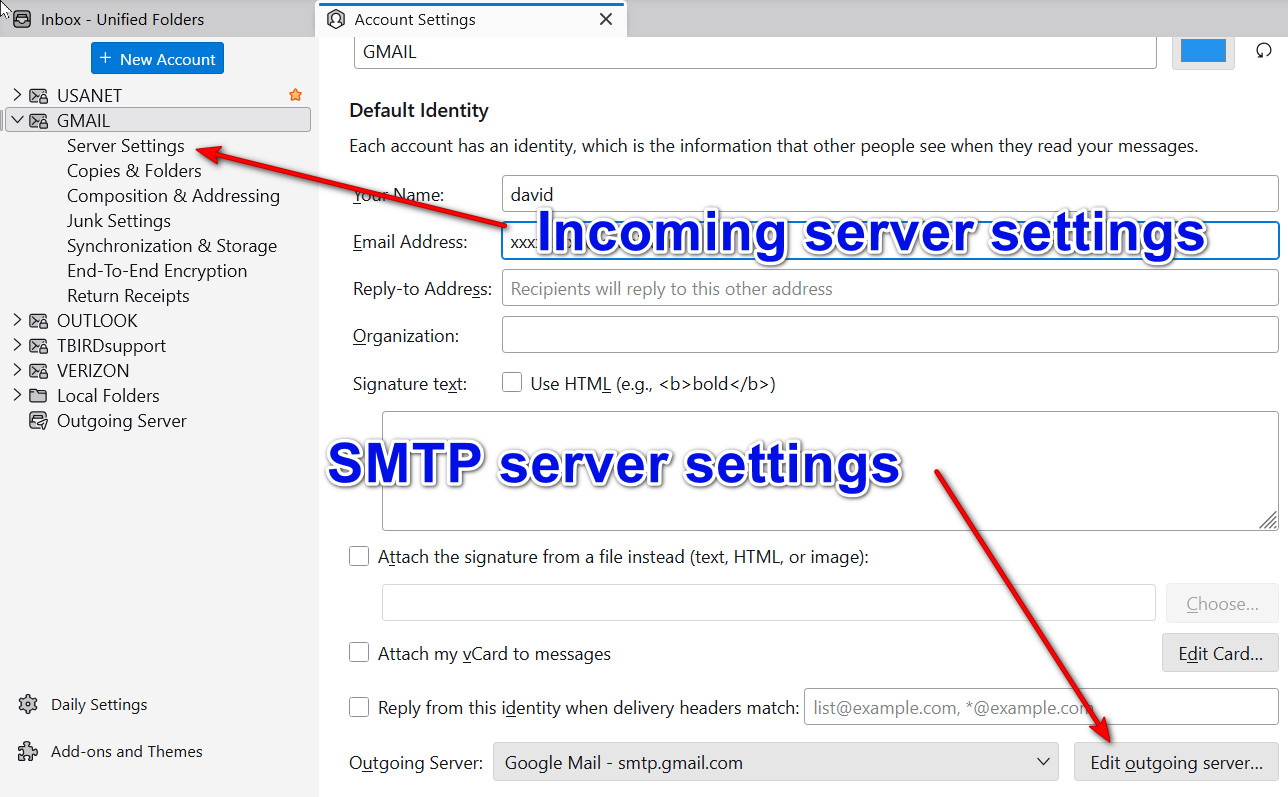Open Synchronization & Storage settings
The height and width of the screenshot is (797, 1288).
172,246
